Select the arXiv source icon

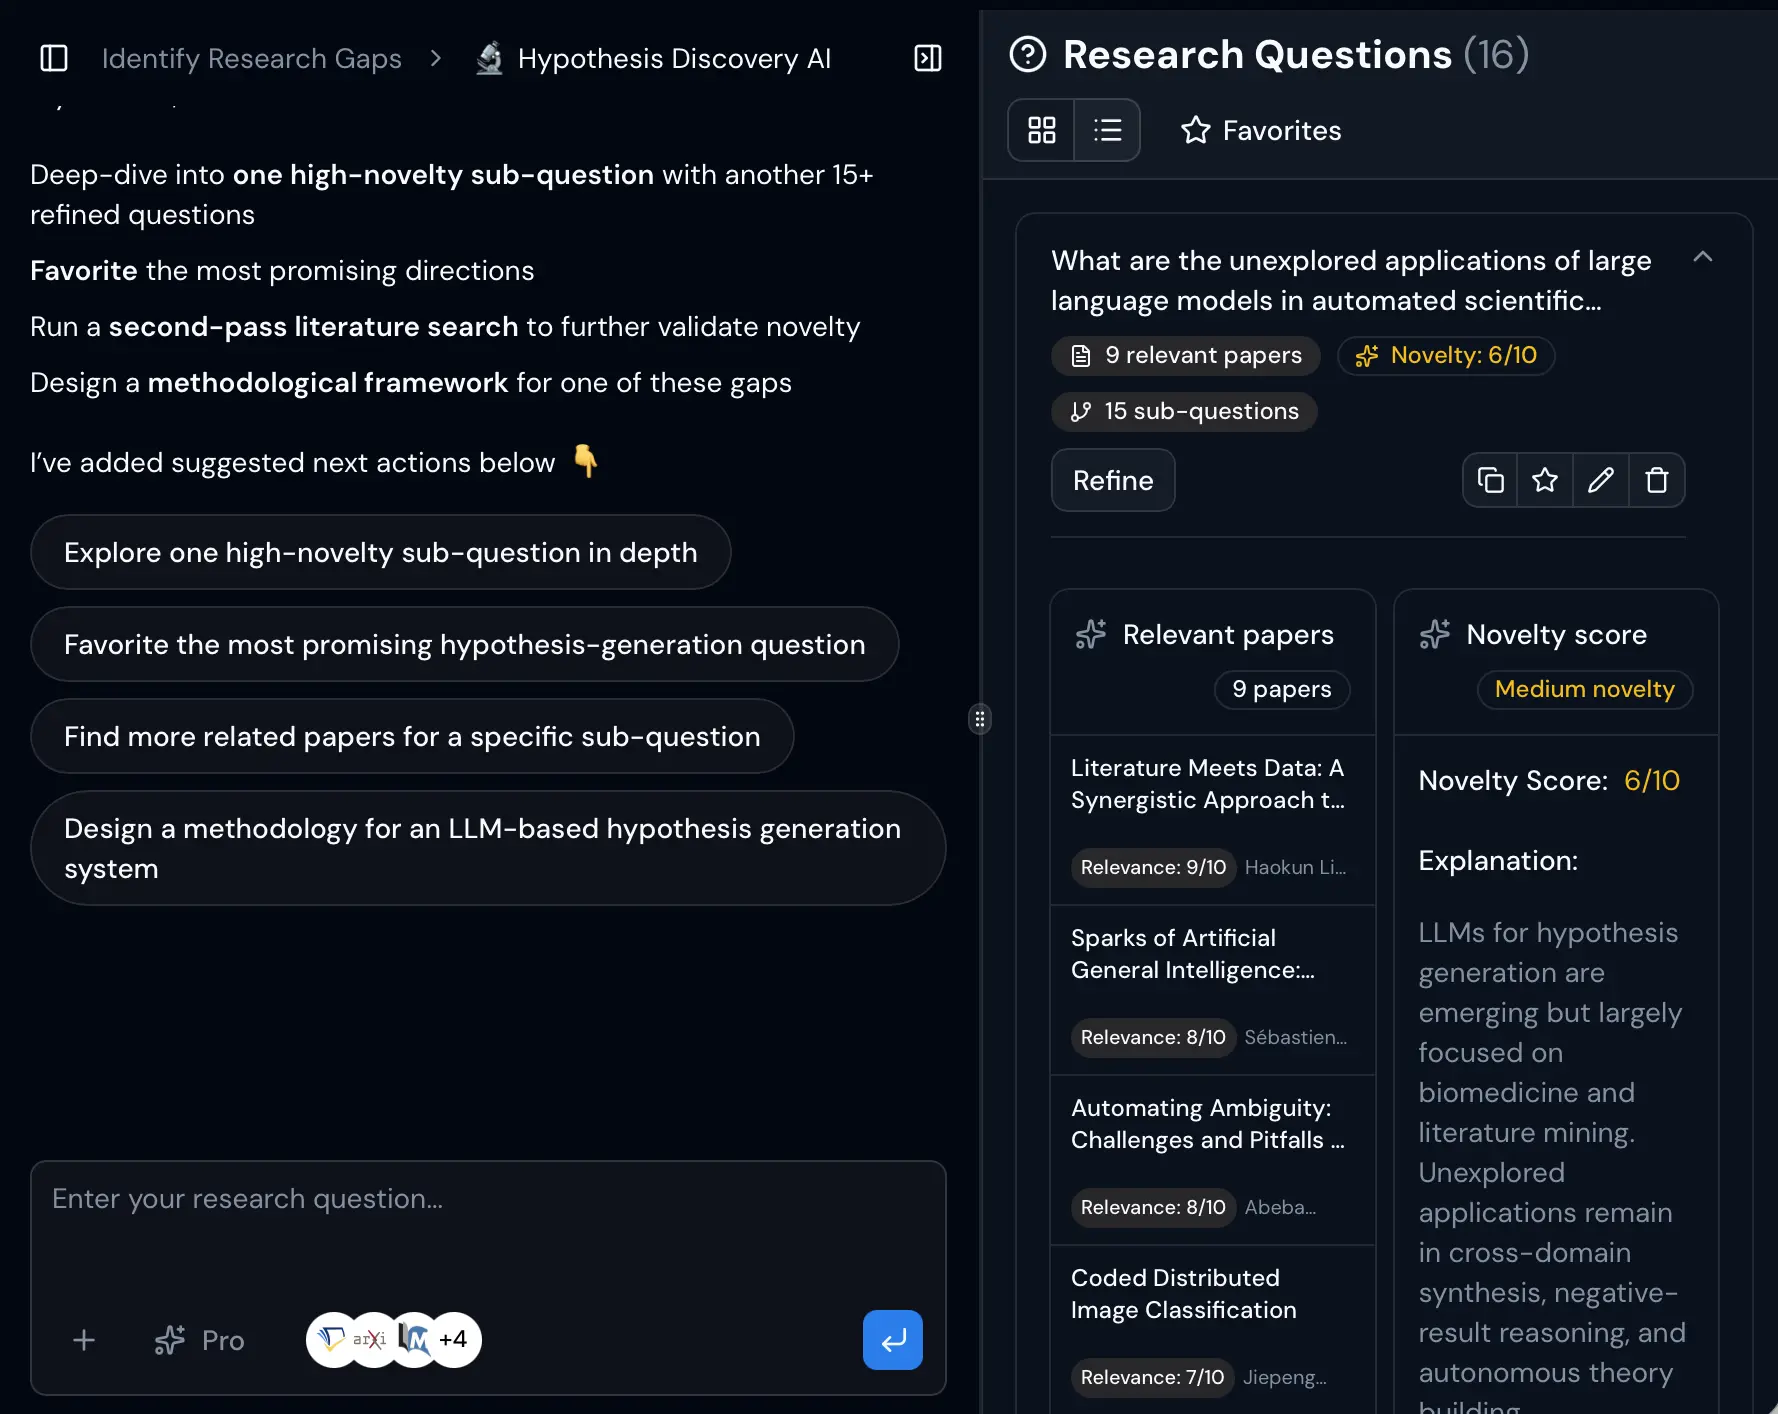pos(369,1340)
